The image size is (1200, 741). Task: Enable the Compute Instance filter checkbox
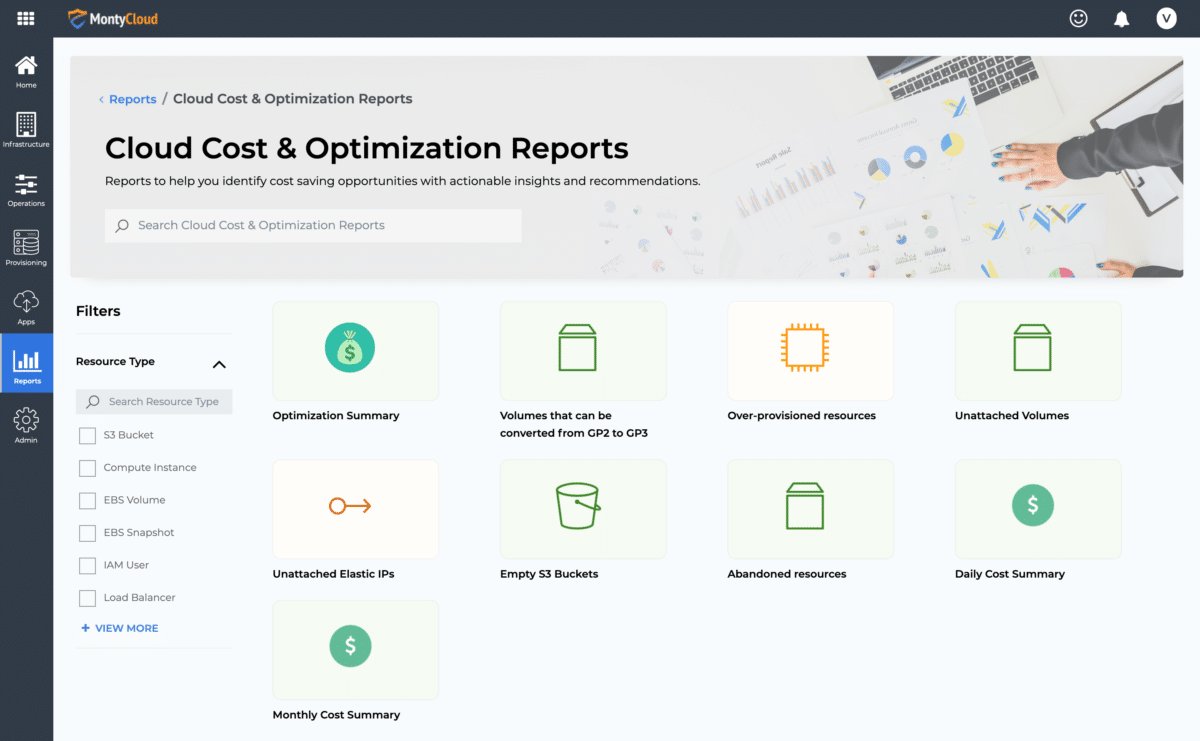[x=88, y=468]
